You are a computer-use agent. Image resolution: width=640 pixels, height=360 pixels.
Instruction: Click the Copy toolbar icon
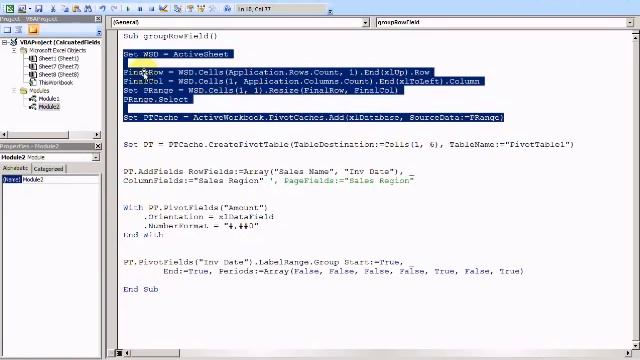65,8
